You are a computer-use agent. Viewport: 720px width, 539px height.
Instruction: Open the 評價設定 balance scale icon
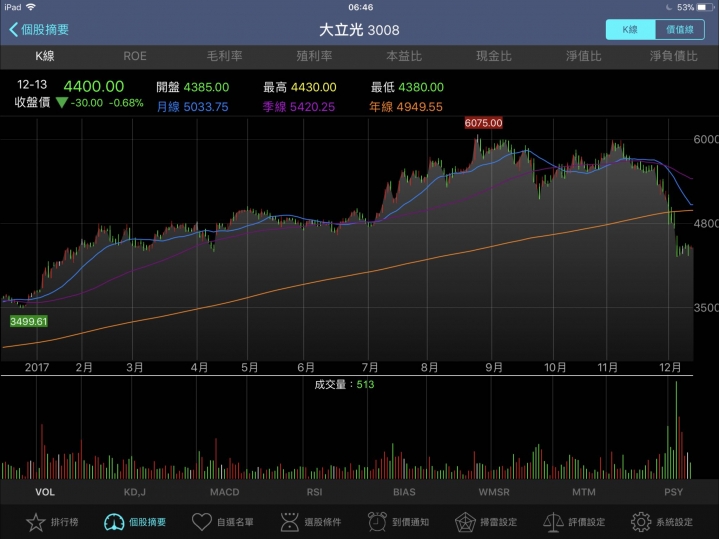[553, 522]
